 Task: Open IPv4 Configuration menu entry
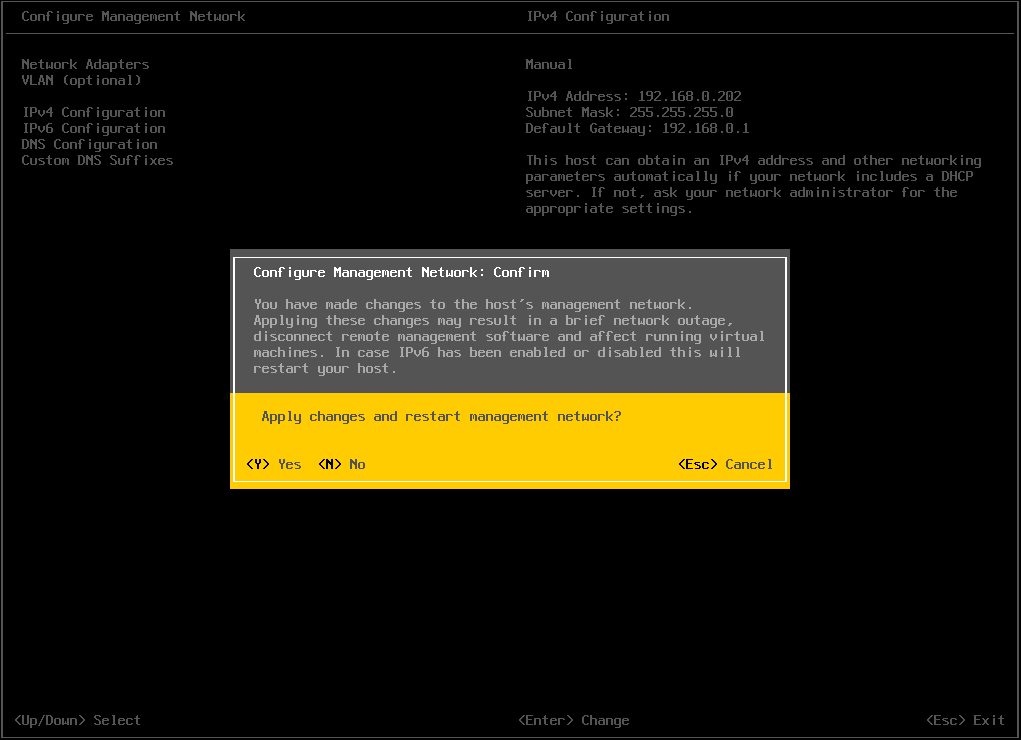tap(94, 113)
